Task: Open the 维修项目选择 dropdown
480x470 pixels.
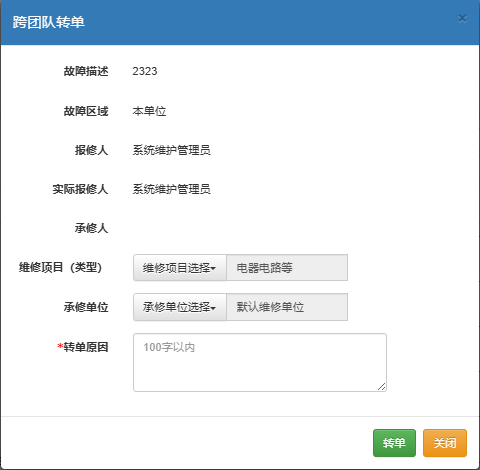Action: [x=180, y=268]
